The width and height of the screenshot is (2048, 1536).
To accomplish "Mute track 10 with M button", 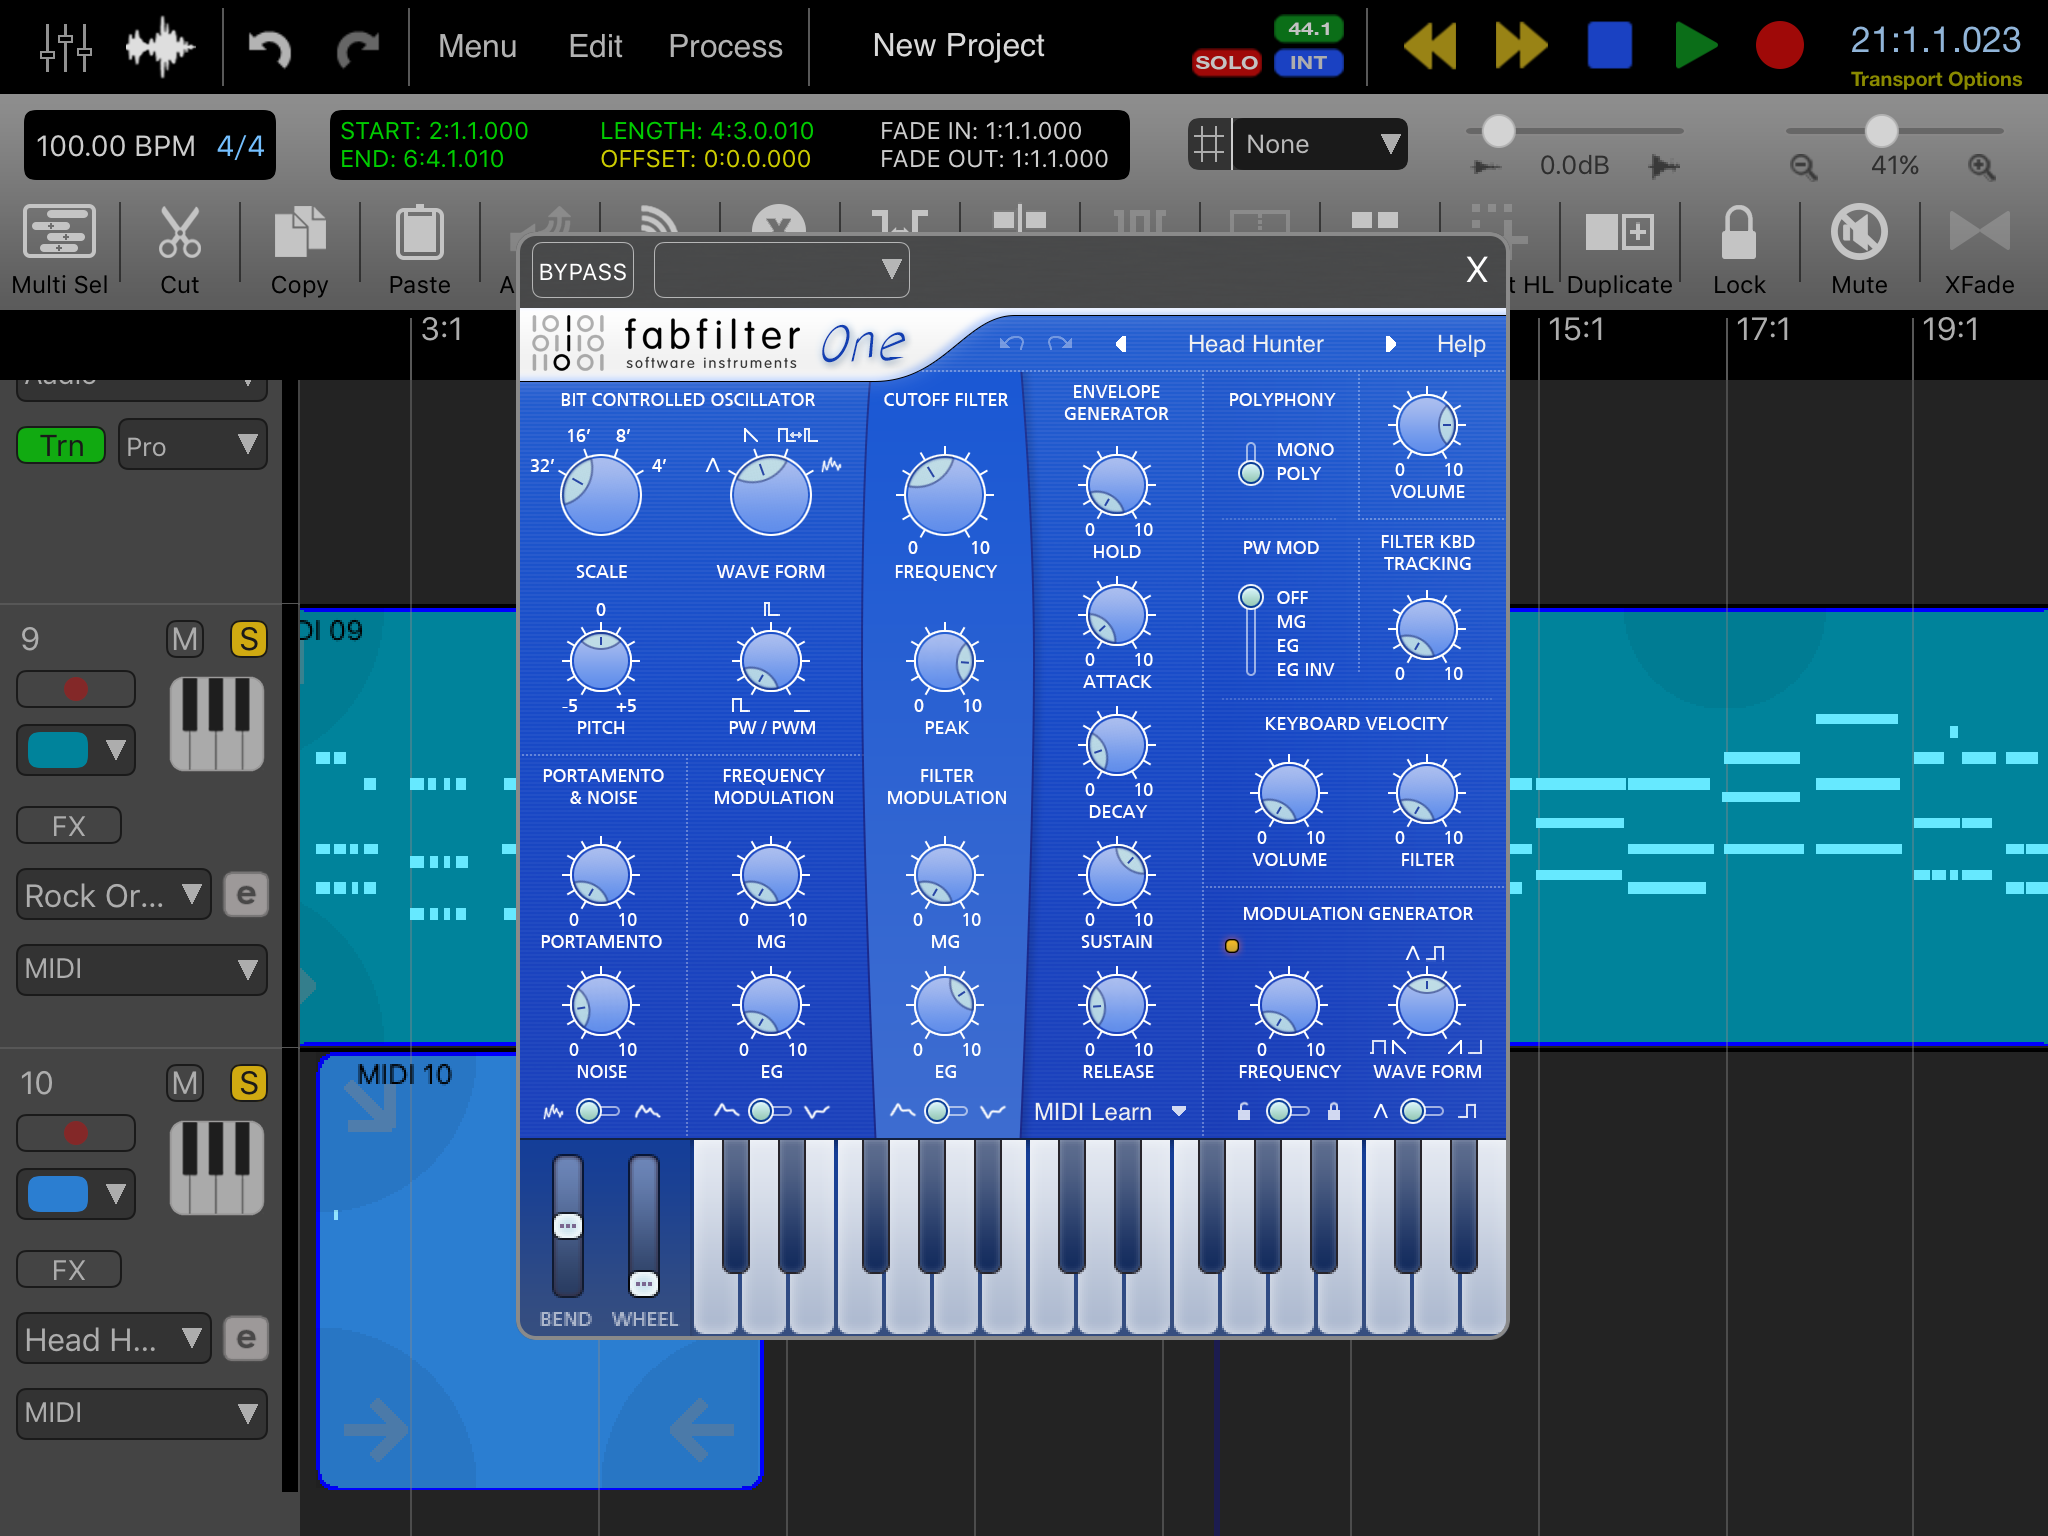I will pos(185,1083).
